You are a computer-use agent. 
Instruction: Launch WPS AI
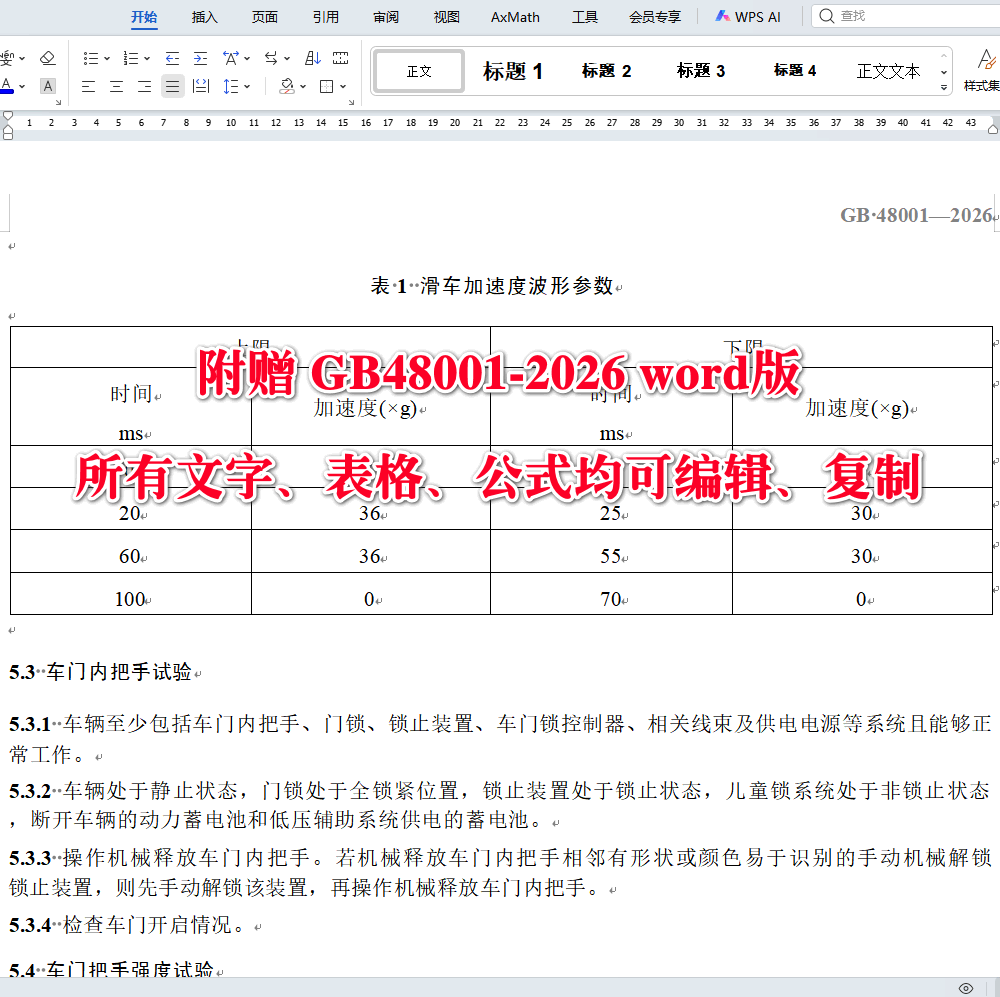click(x=748, y=16)
